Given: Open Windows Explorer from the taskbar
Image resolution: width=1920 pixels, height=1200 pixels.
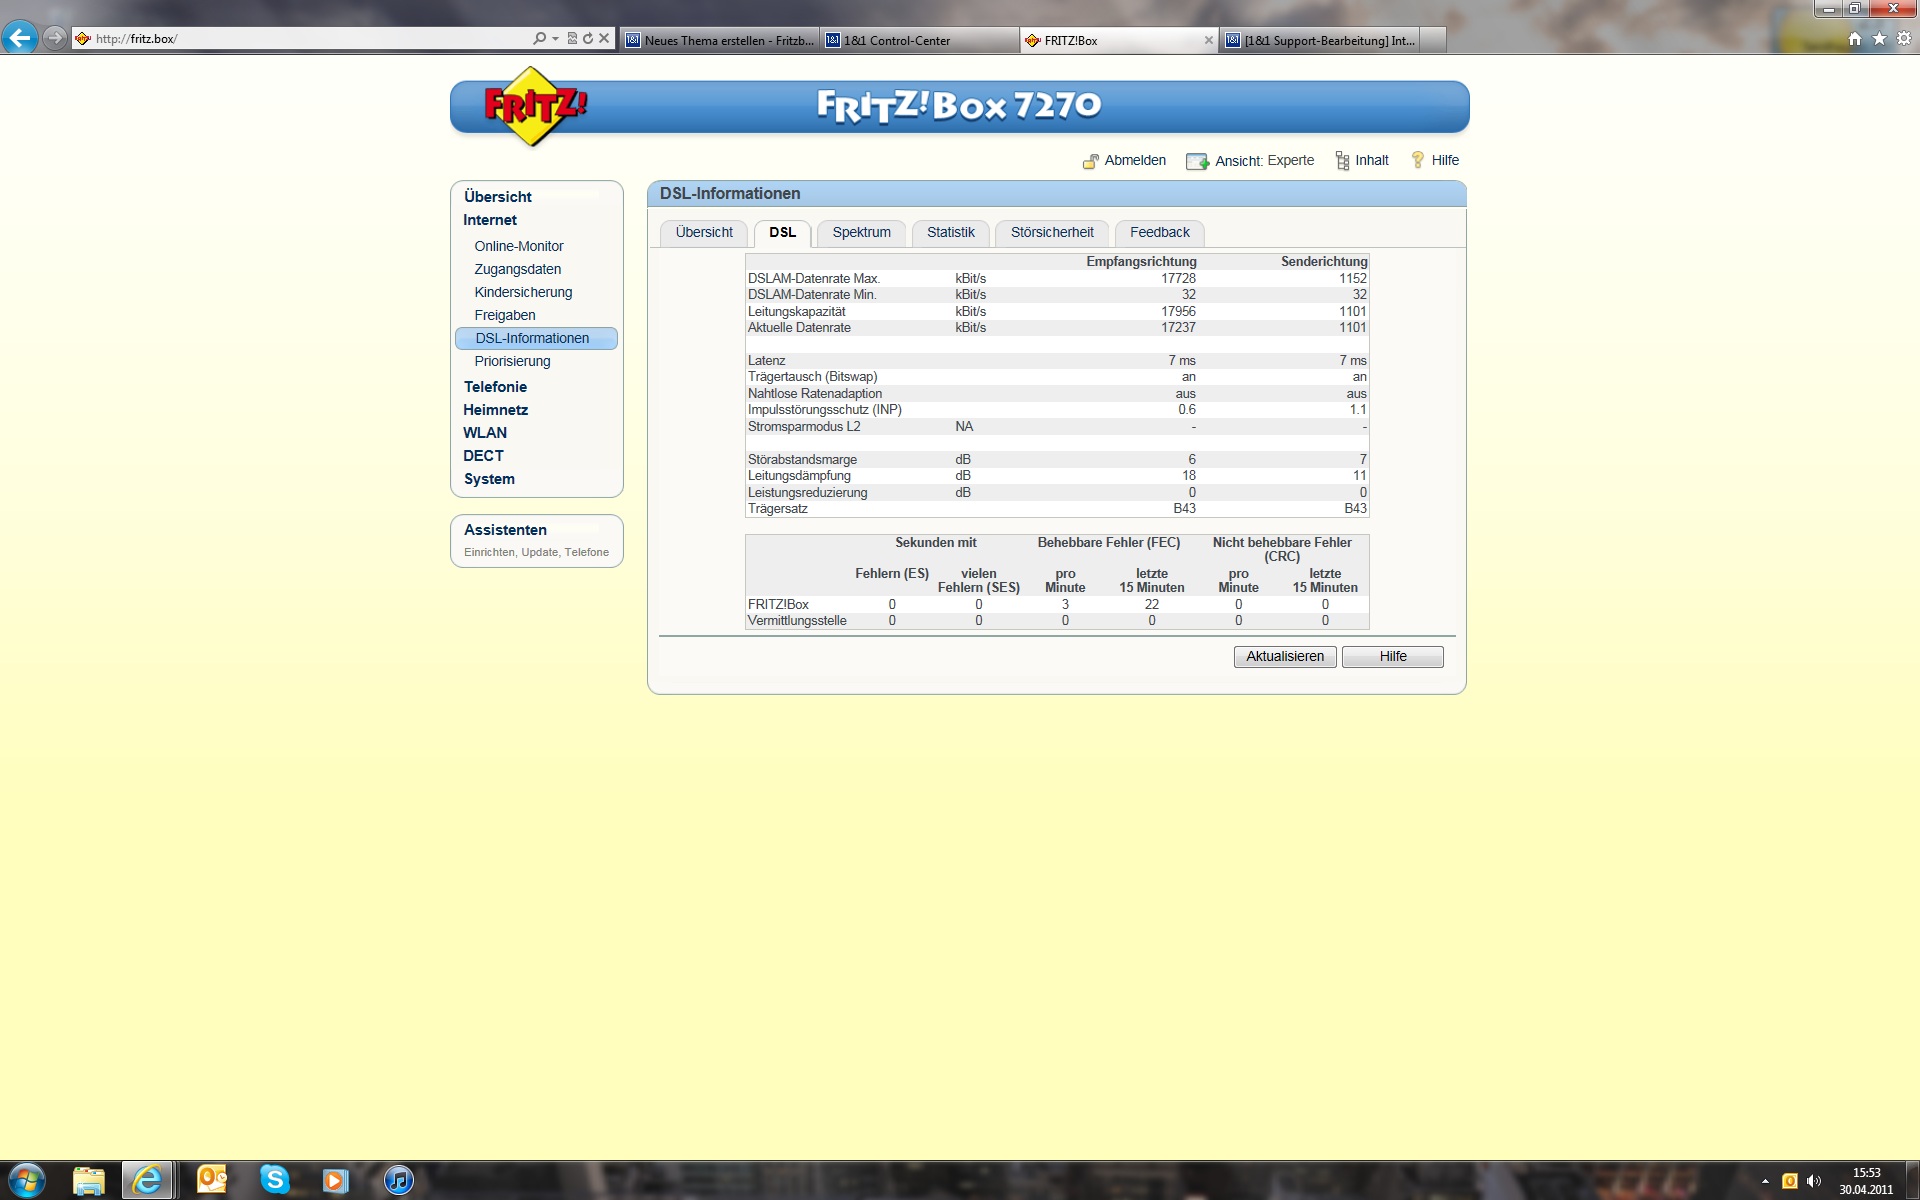Looking at the screenshot, I should (89, 1181).
